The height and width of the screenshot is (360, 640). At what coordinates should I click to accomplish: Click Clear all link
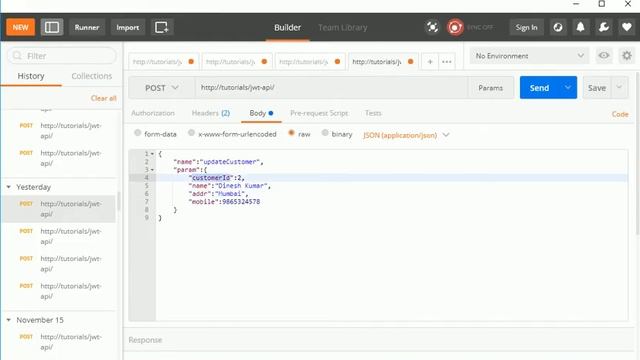tap(104, 98)
